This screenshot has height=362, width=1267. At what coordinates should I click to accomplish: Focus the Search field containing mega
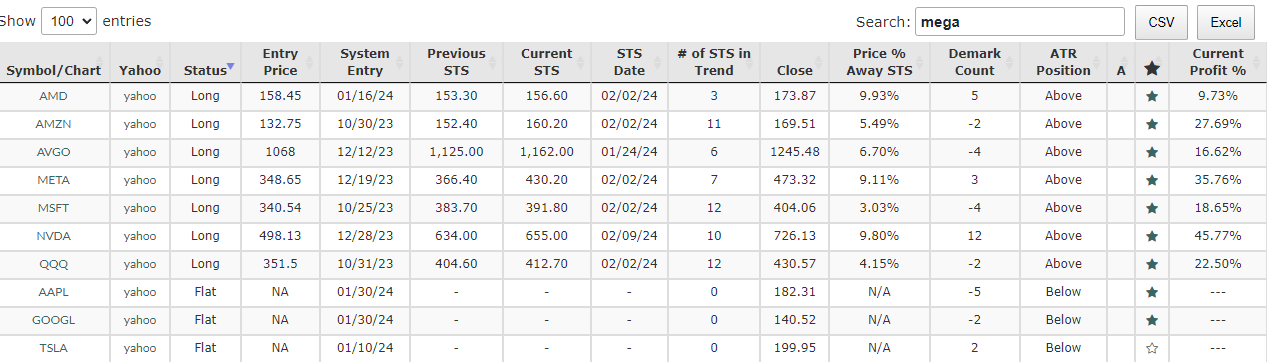click(x=1020, y=21)
